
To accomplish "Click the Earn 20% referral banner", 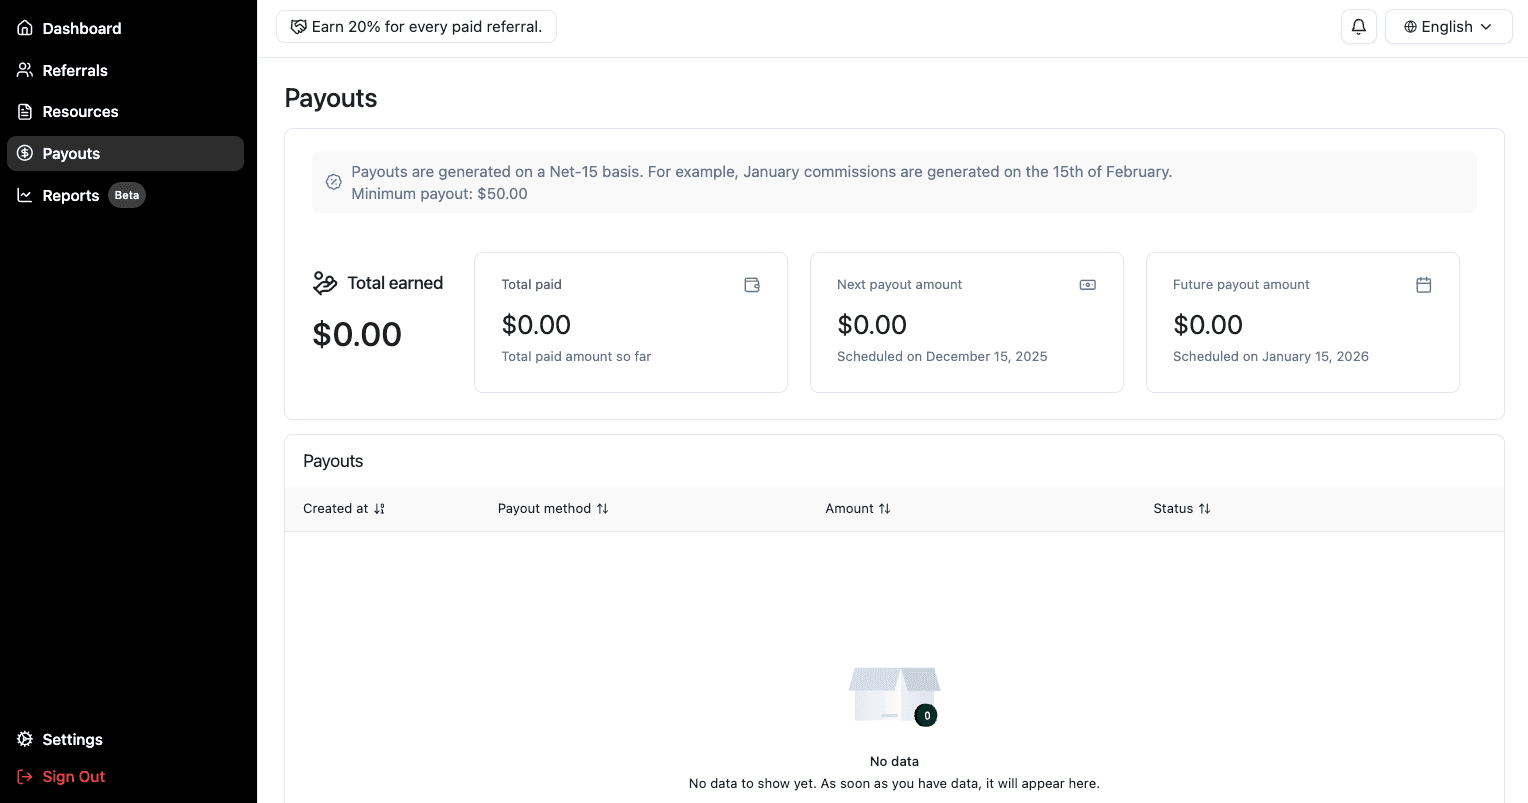I will (416, 26).
